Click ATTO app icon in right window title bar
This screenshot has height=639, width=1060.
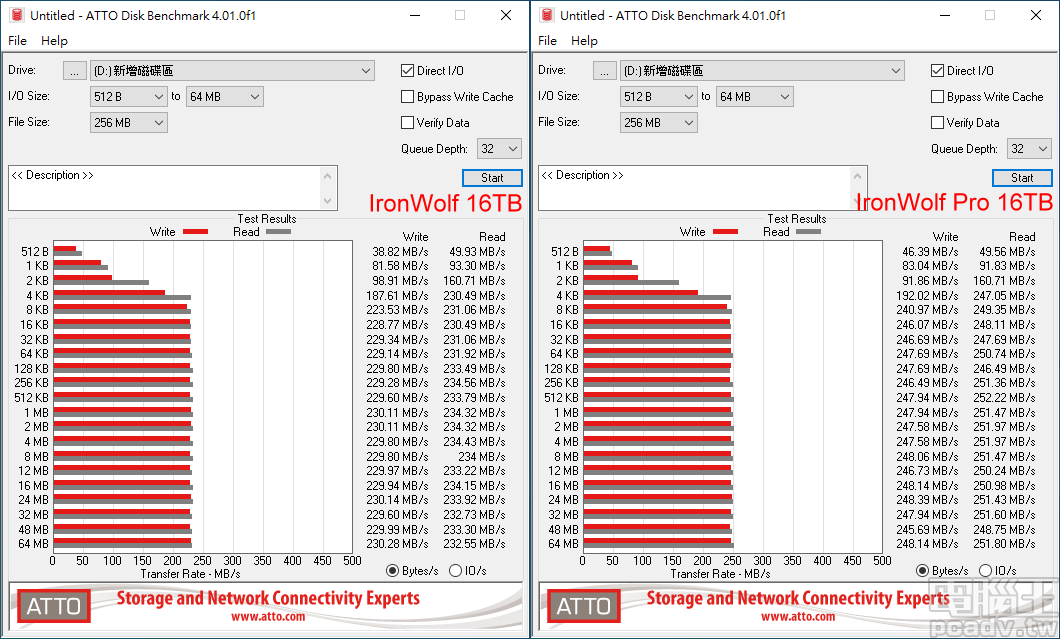[547, 15]
